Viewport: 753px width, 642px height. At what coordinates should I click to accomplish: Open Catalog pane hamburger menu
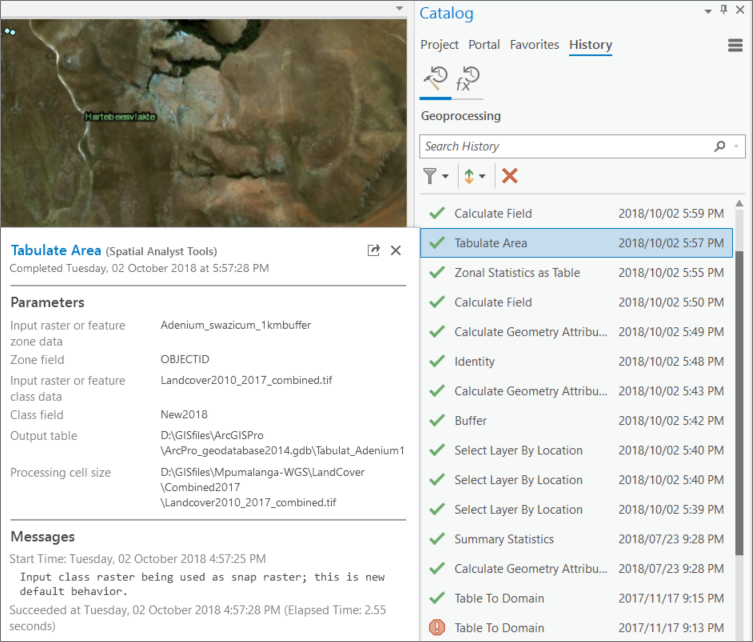(x=735, y=46)
